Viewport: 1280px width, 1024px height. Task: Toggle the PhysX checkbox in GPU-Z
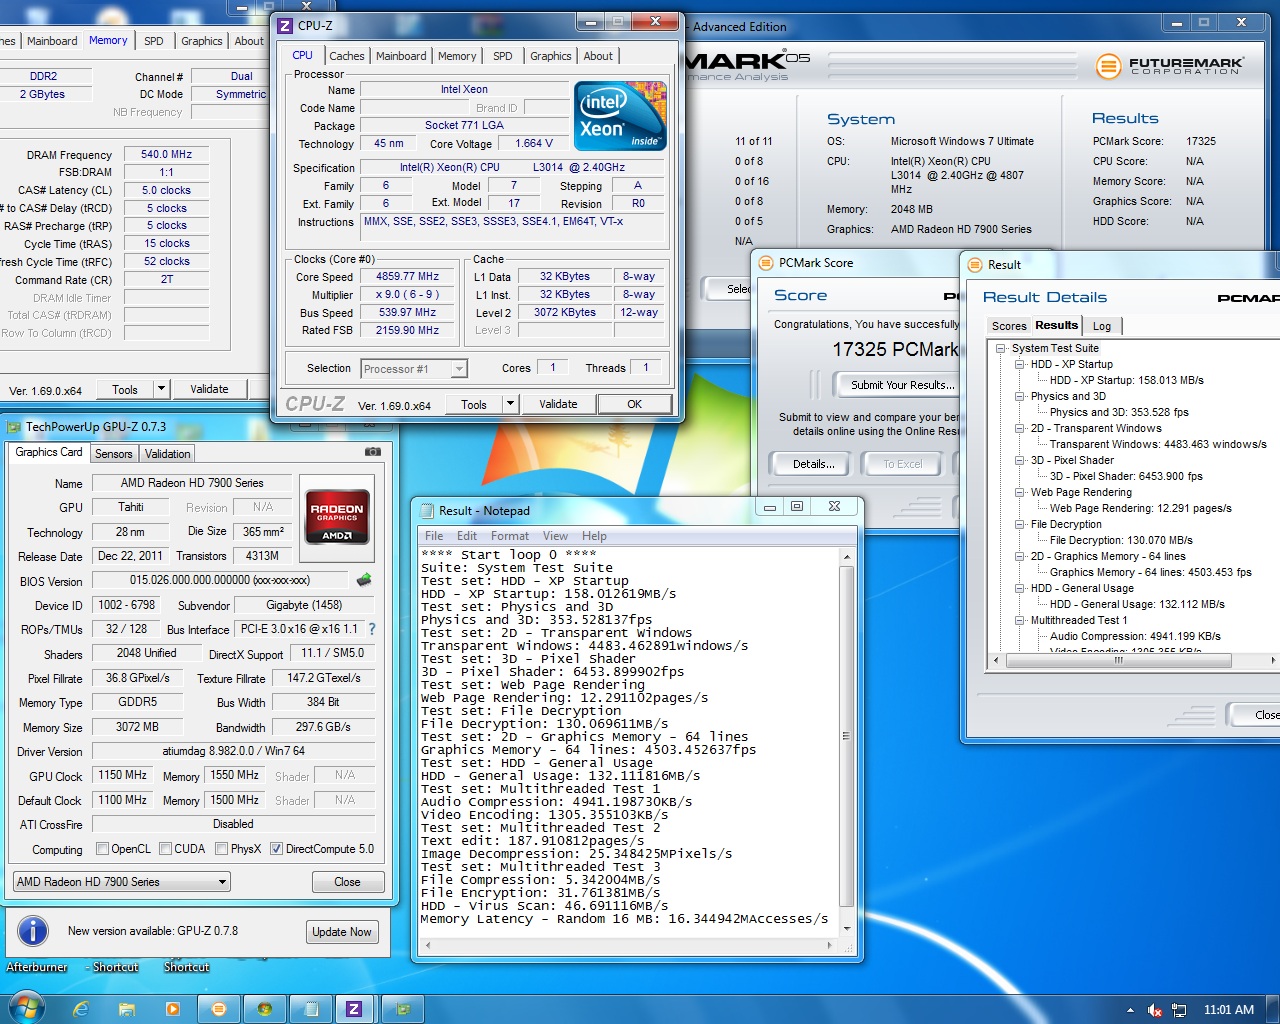pos(221,849)
